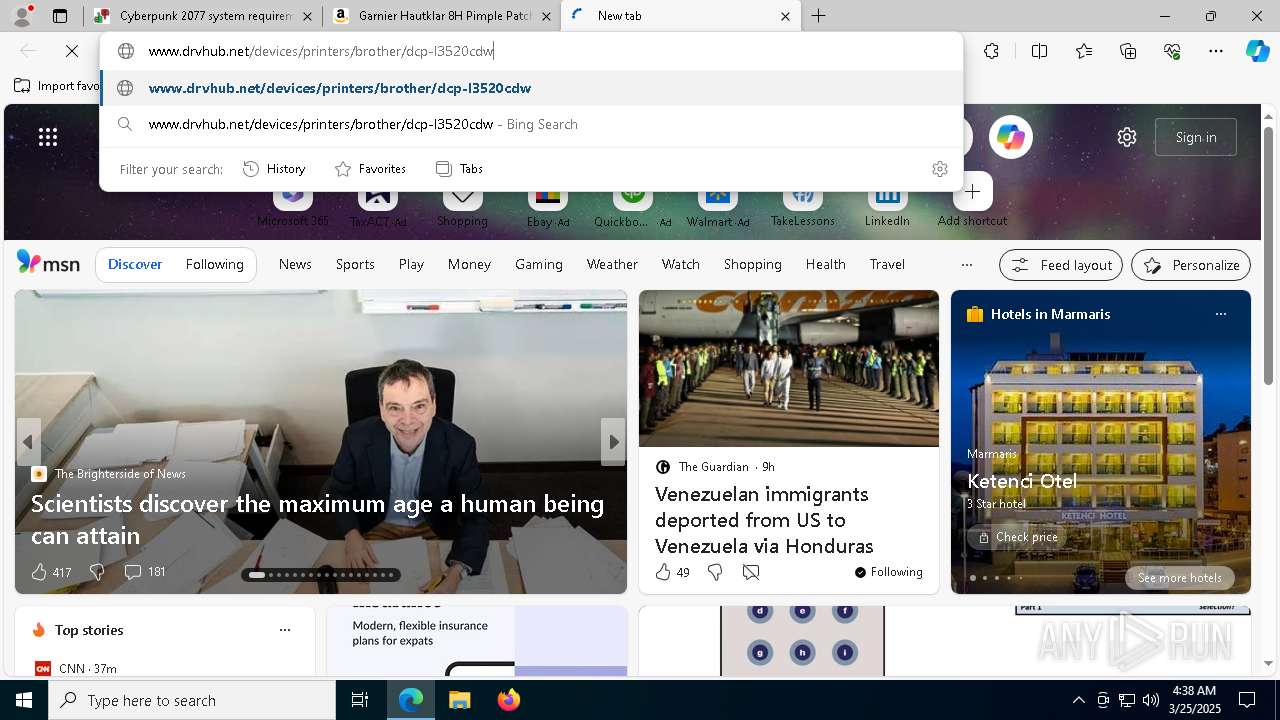This screenshot has width=1280, height=720.
Task: See more hotels in Marmaris
Action: [1179, 578]
